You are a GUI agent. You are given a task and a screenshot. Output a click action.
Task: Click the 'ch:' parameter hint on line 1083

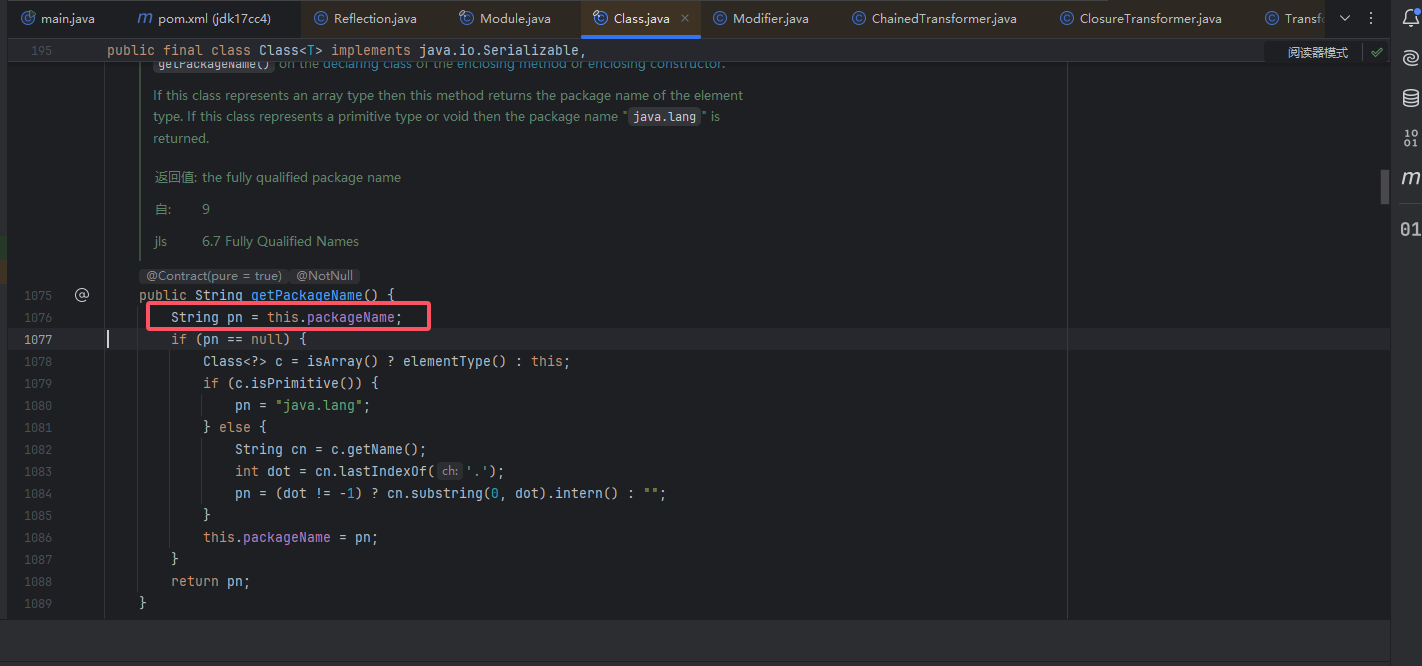(x=450, y=471)
